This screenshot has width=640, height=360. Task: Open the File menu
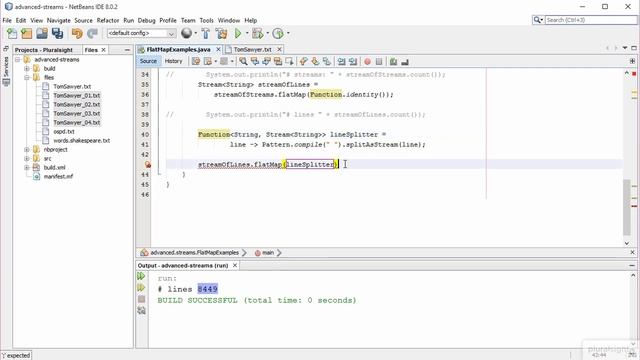7,20
